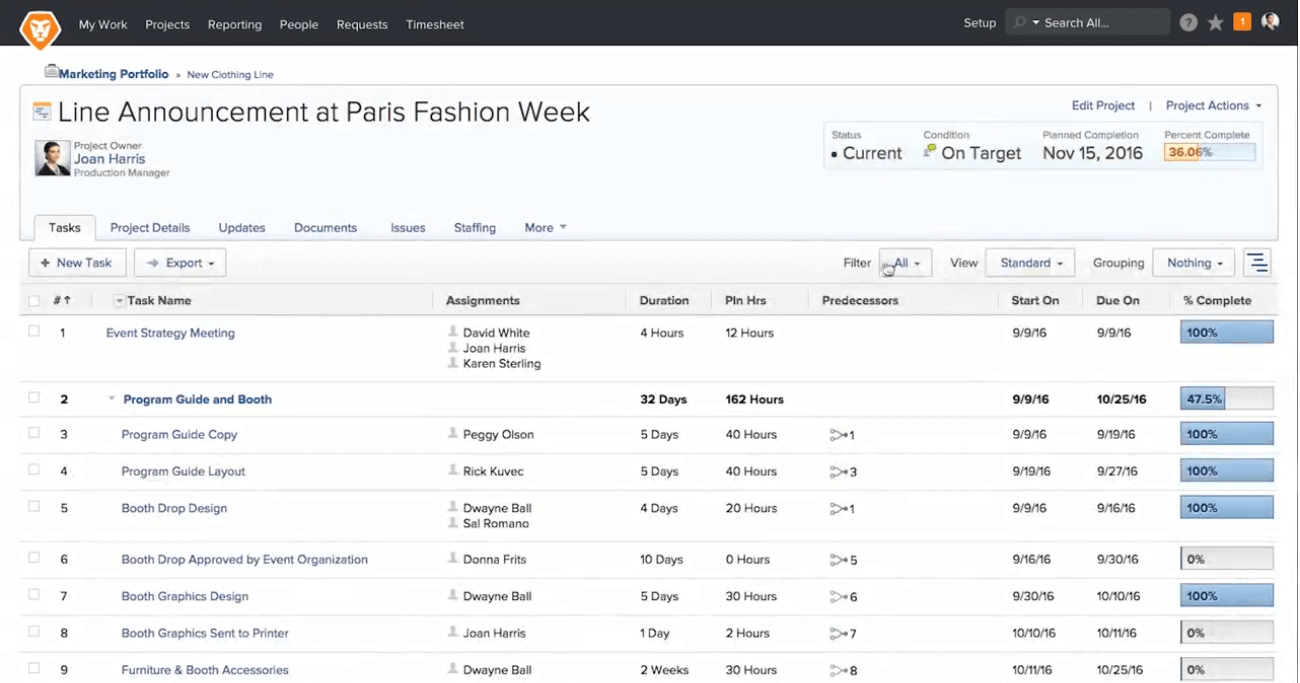Open the Filter All dropdown
The height and width of the screenshot is (683, 1300).
coord(905,263)
